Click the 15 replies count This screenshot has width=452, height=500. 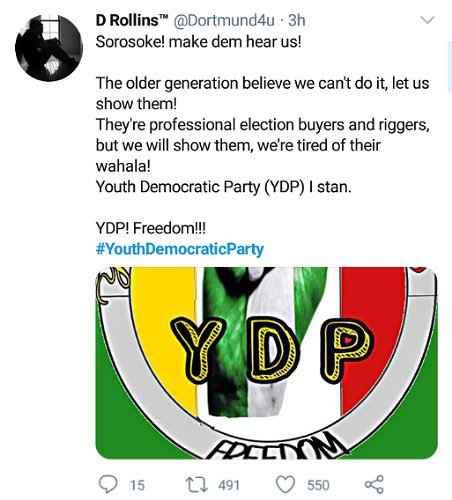tap(137, 485)
